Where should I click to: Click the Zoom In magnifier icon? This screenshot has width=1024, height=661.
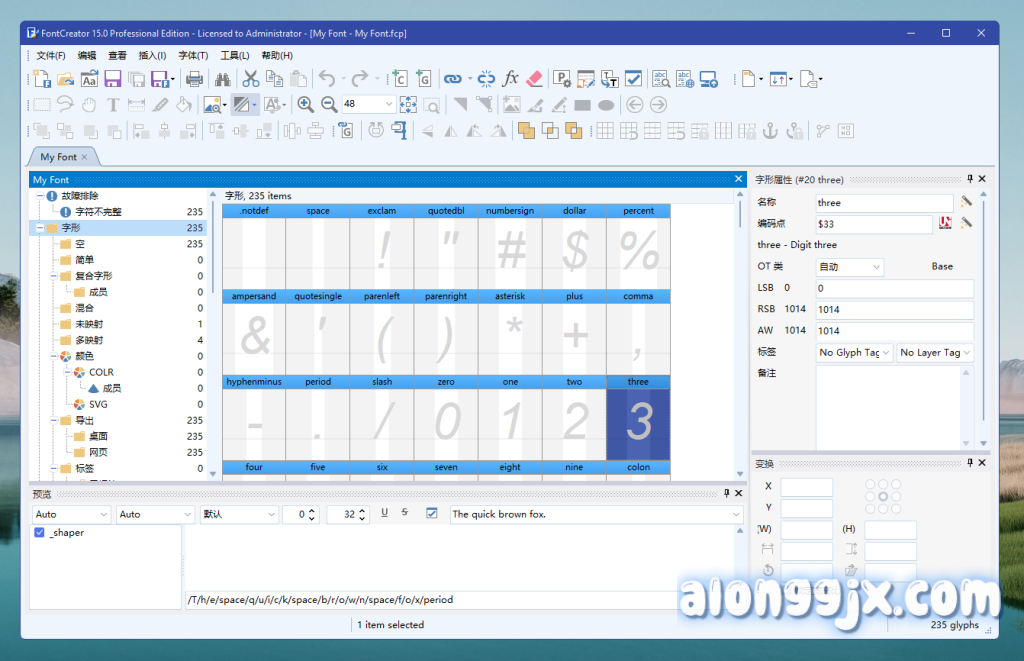click(x=305, y=104)
